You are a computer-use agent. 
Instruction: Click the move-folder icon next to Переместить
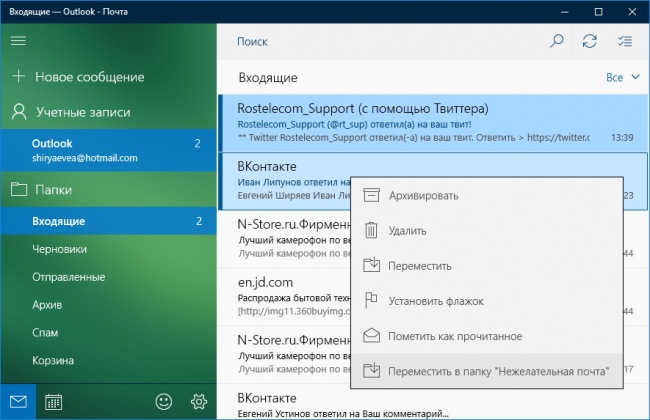371,265
